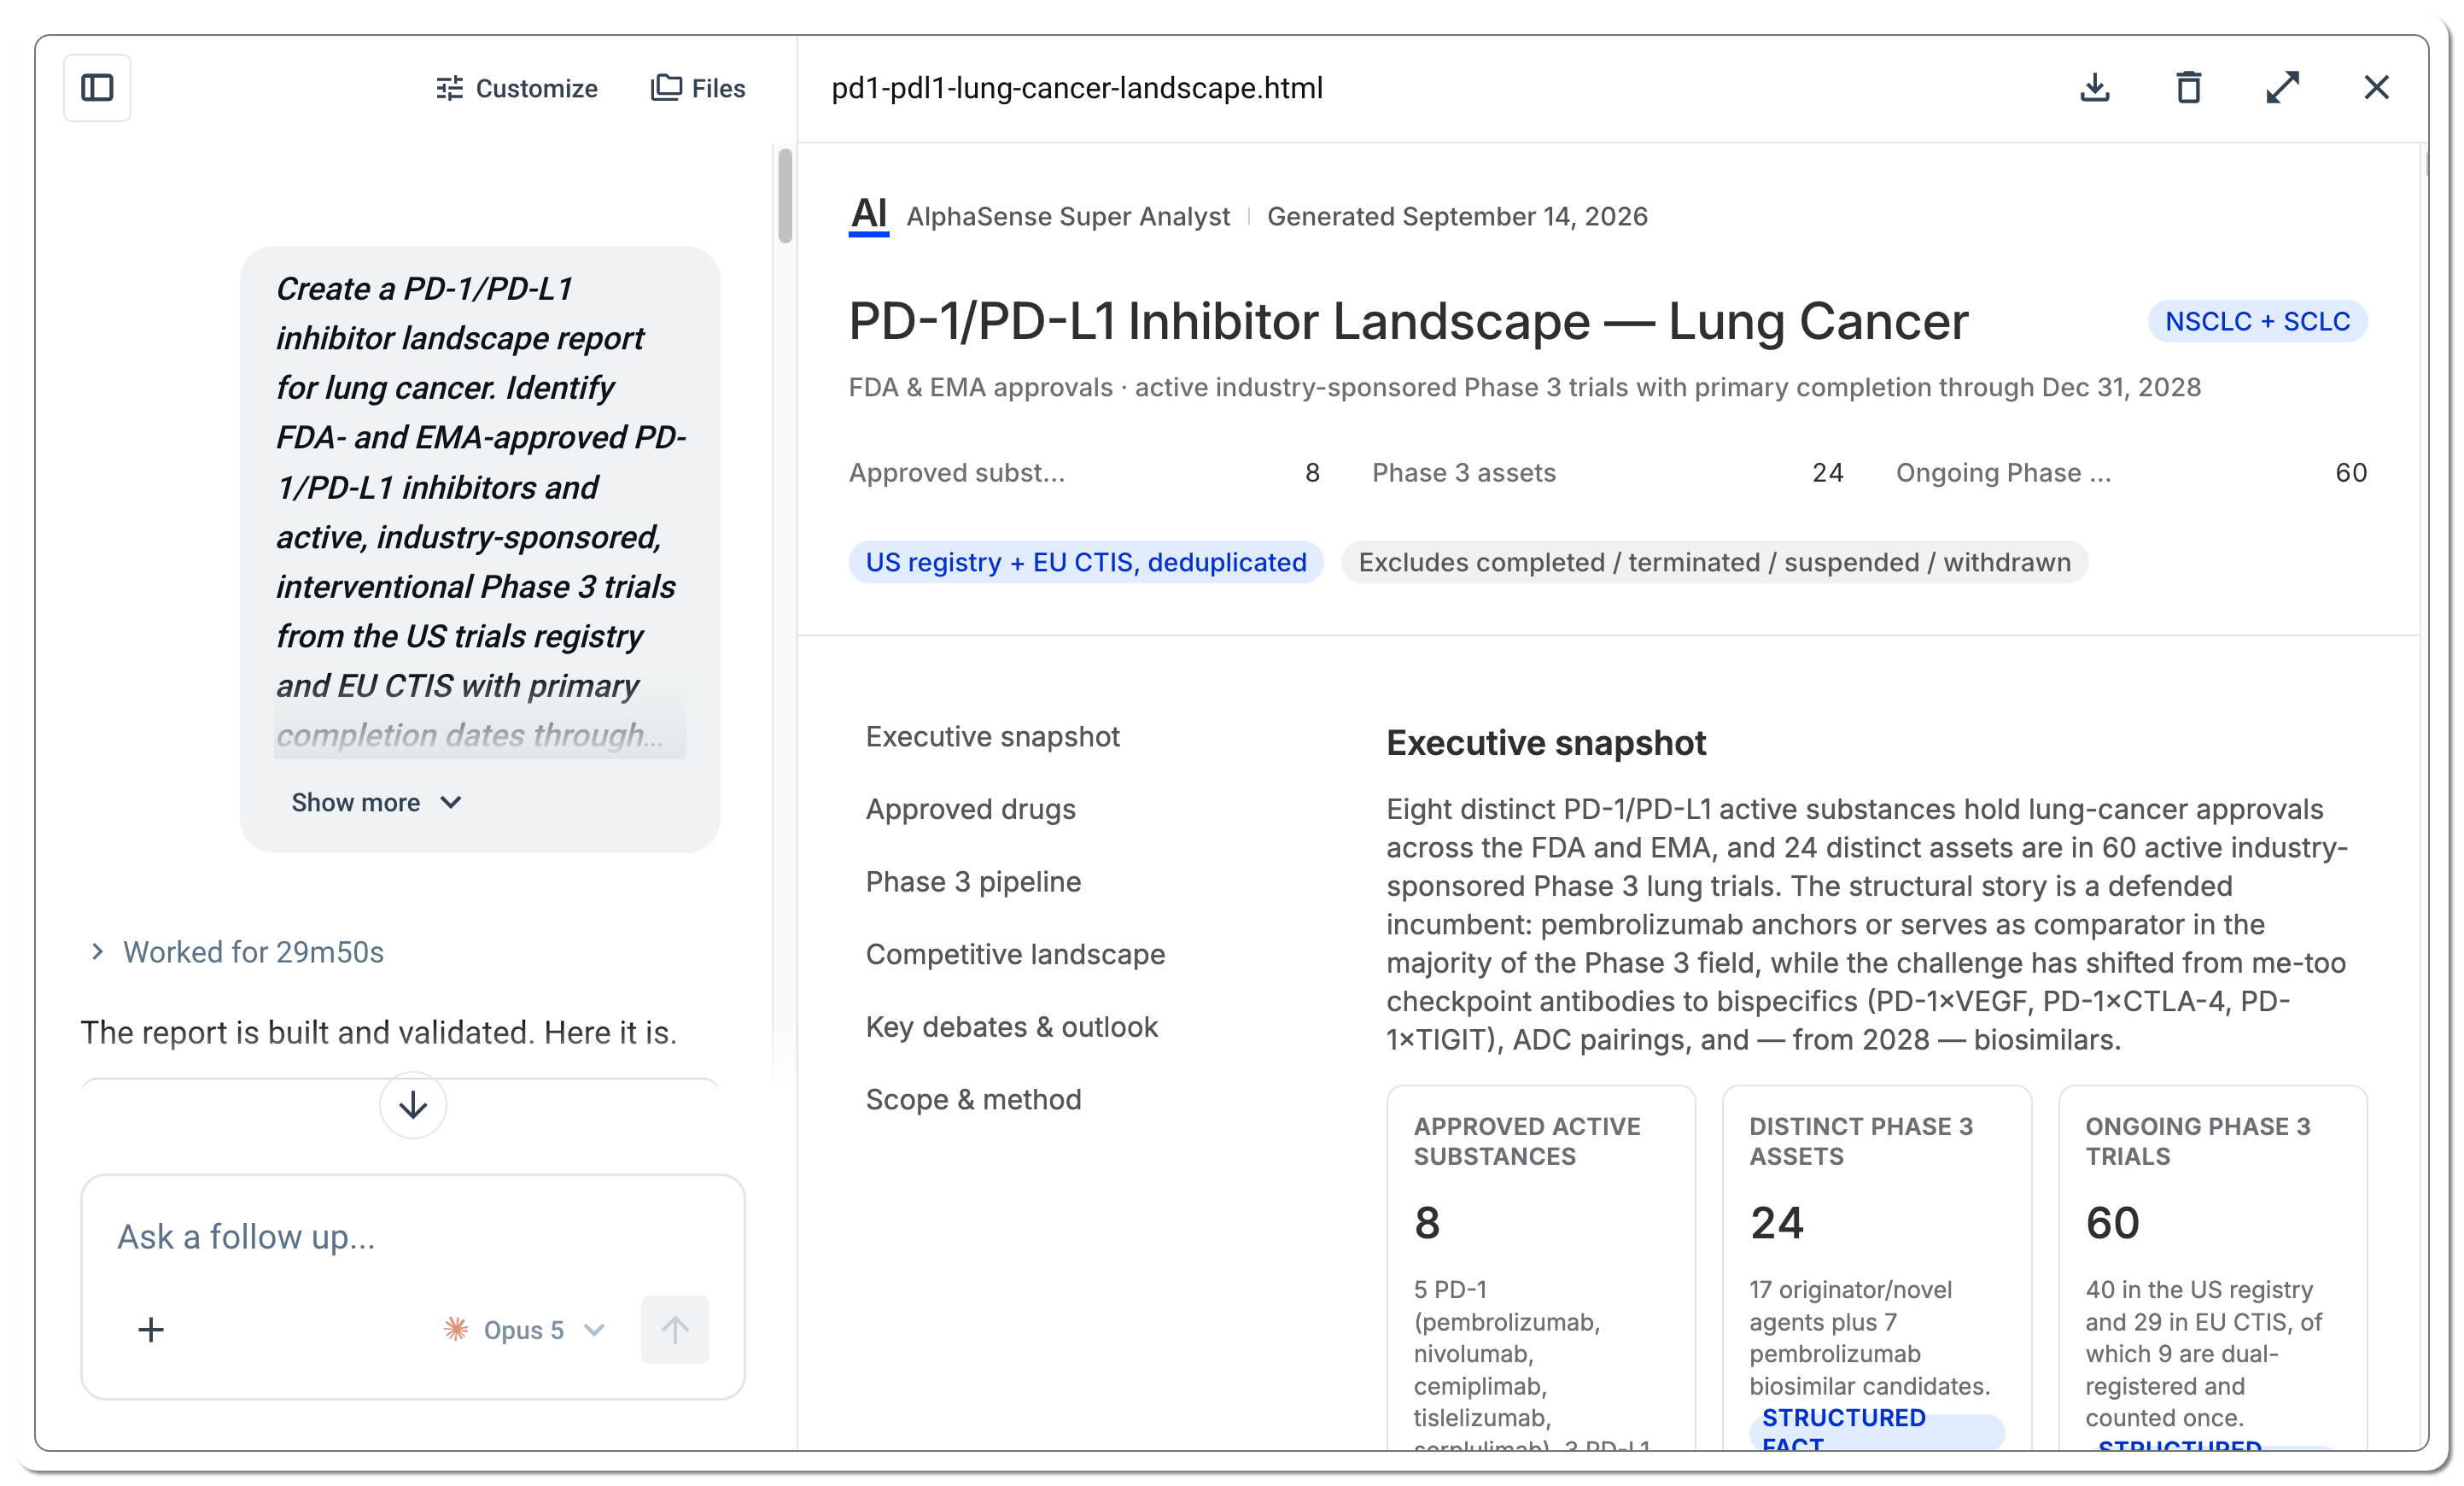The height and width of the screenshot is (1486, 2464).
Task: Click the chat panel scrollbar
Action: point(785,196)
